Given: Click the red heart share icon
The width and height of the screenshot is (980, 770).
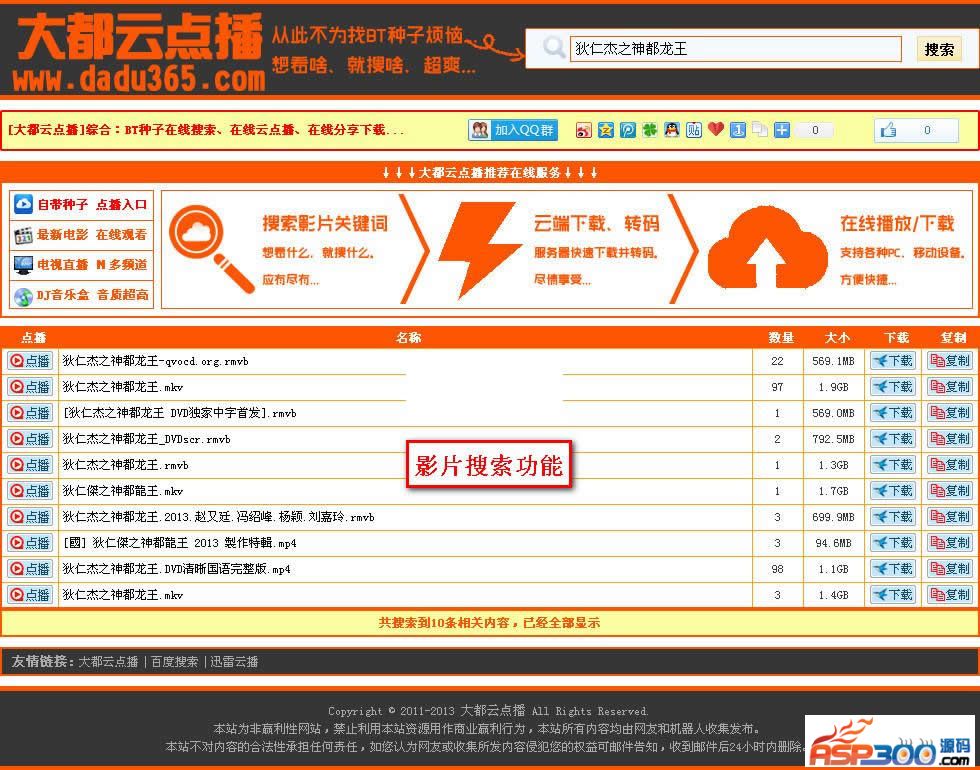Looking at the screenshot, I should pyautogui.click(x=716, y=129).
